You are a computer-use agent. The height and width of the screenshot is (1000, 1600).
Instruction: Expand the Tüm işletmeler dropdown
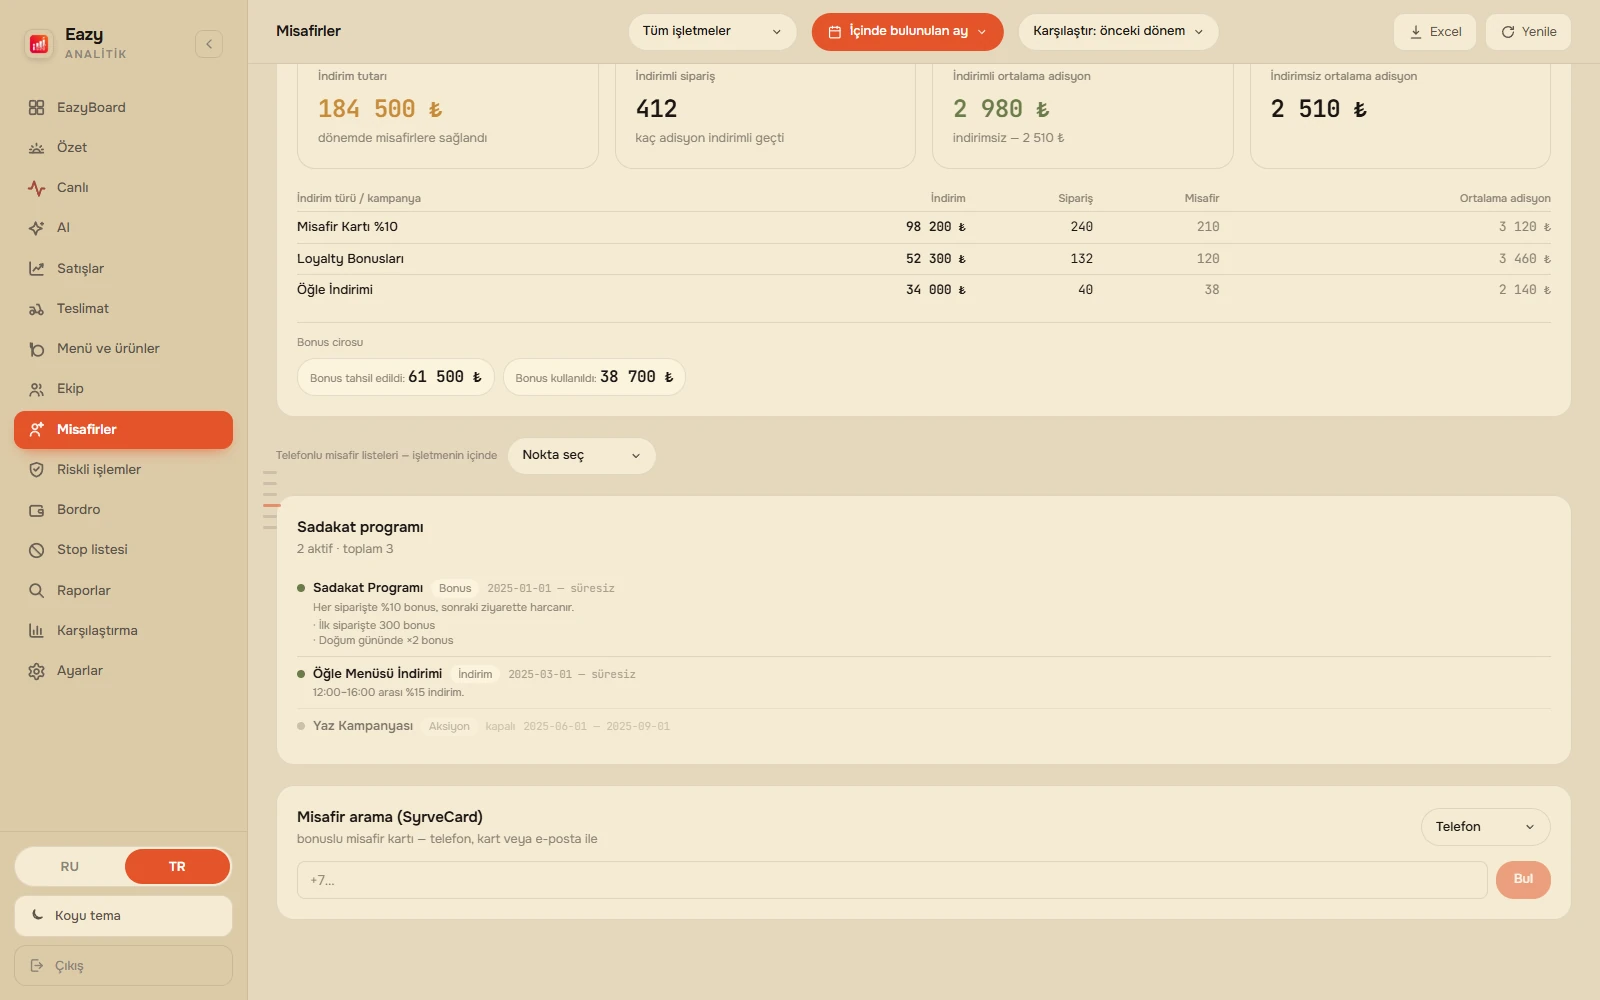(712, 32)
